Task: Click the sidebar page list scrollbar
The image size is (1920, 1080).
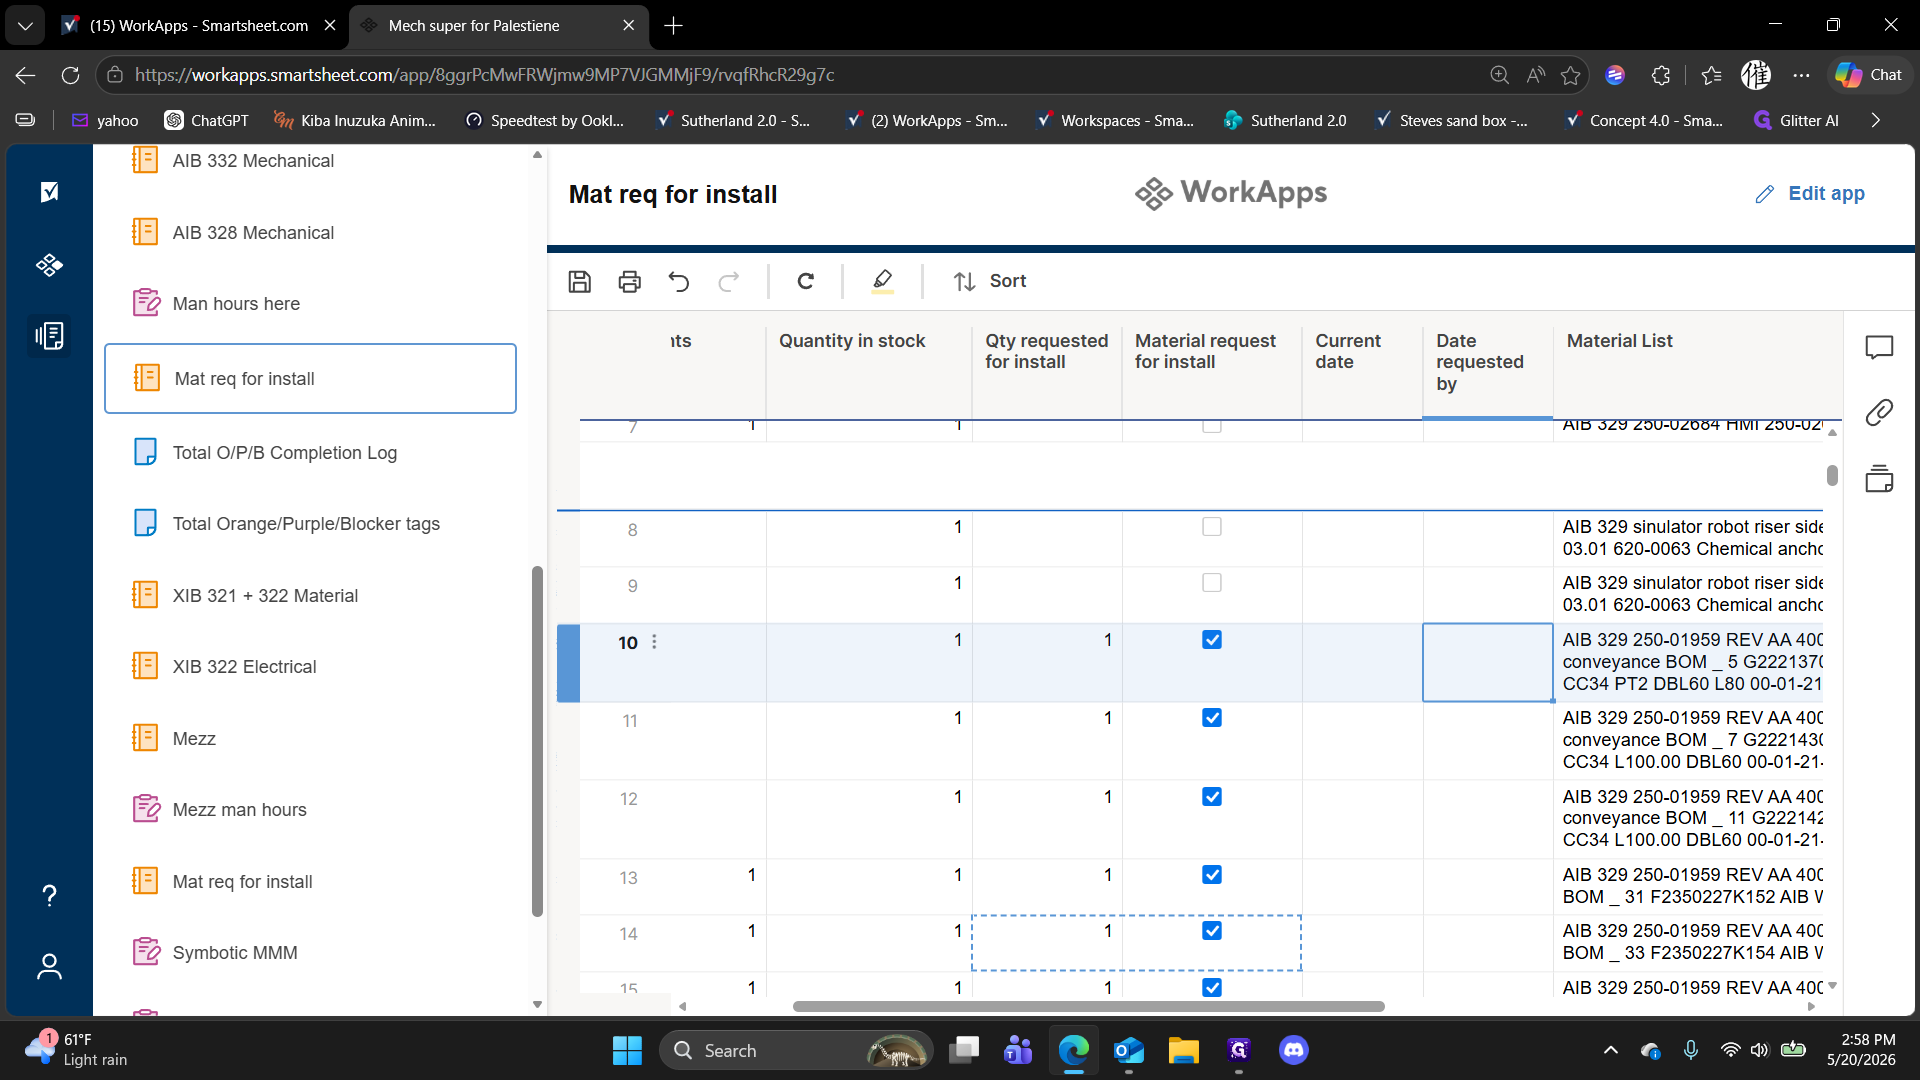Action: 537,741
